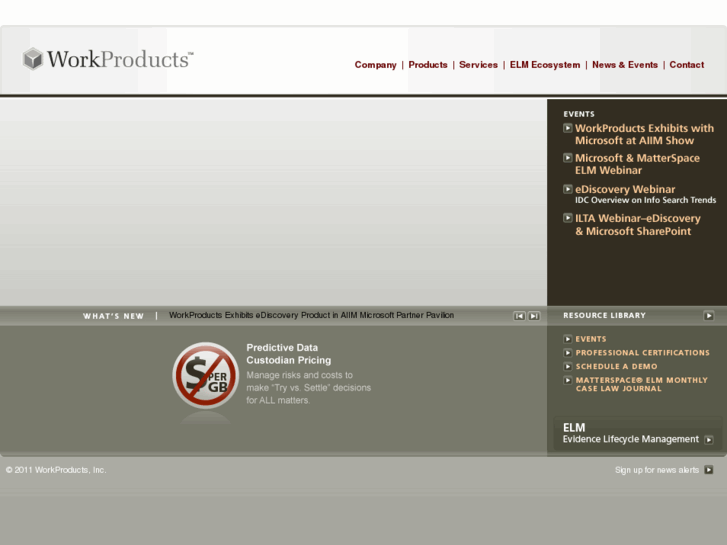
Task: Open MatterSpace ELM Monthly Case Law Journal
Action: point(642,385)
